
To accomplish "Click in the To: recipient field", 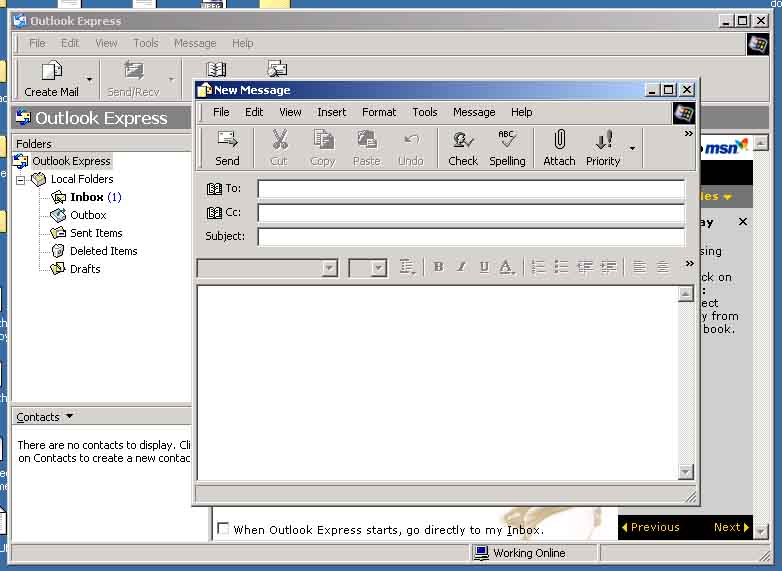I will [x=471, y=190].
